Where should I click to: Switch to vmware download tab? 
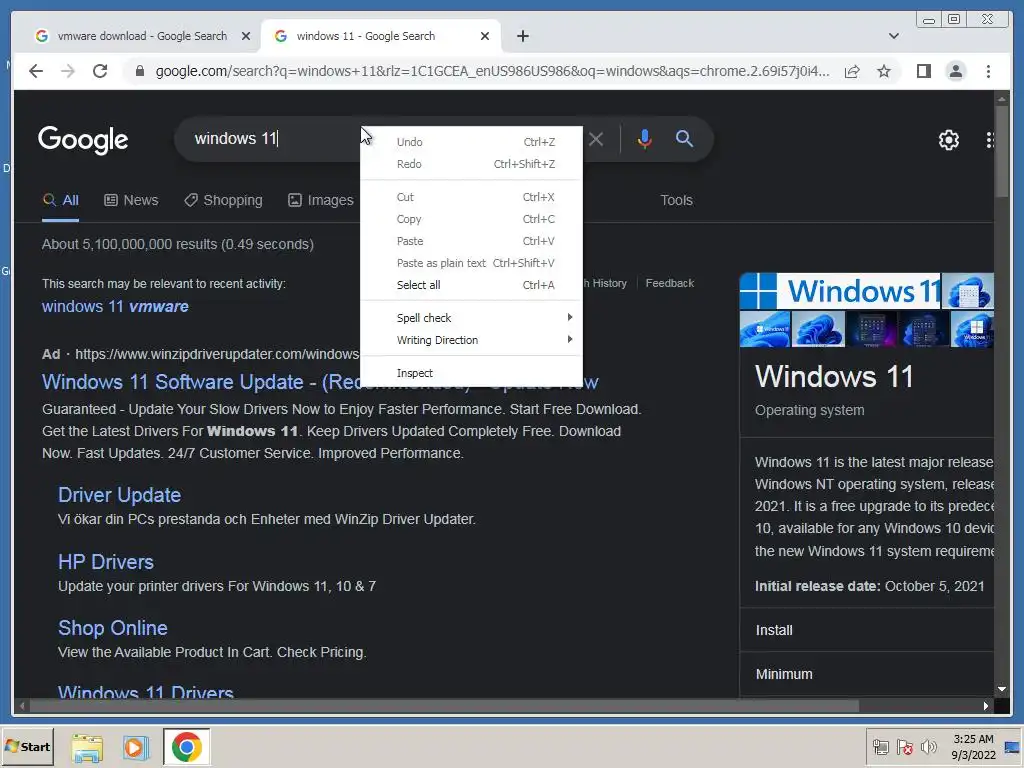142,36
